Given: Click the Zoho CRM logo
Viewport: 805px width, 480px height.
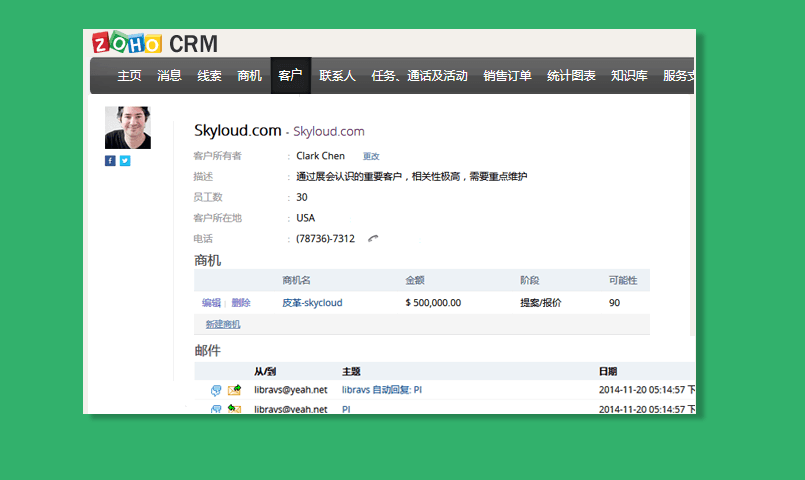Looking at the screenshot, I should [x=155, y=44].
